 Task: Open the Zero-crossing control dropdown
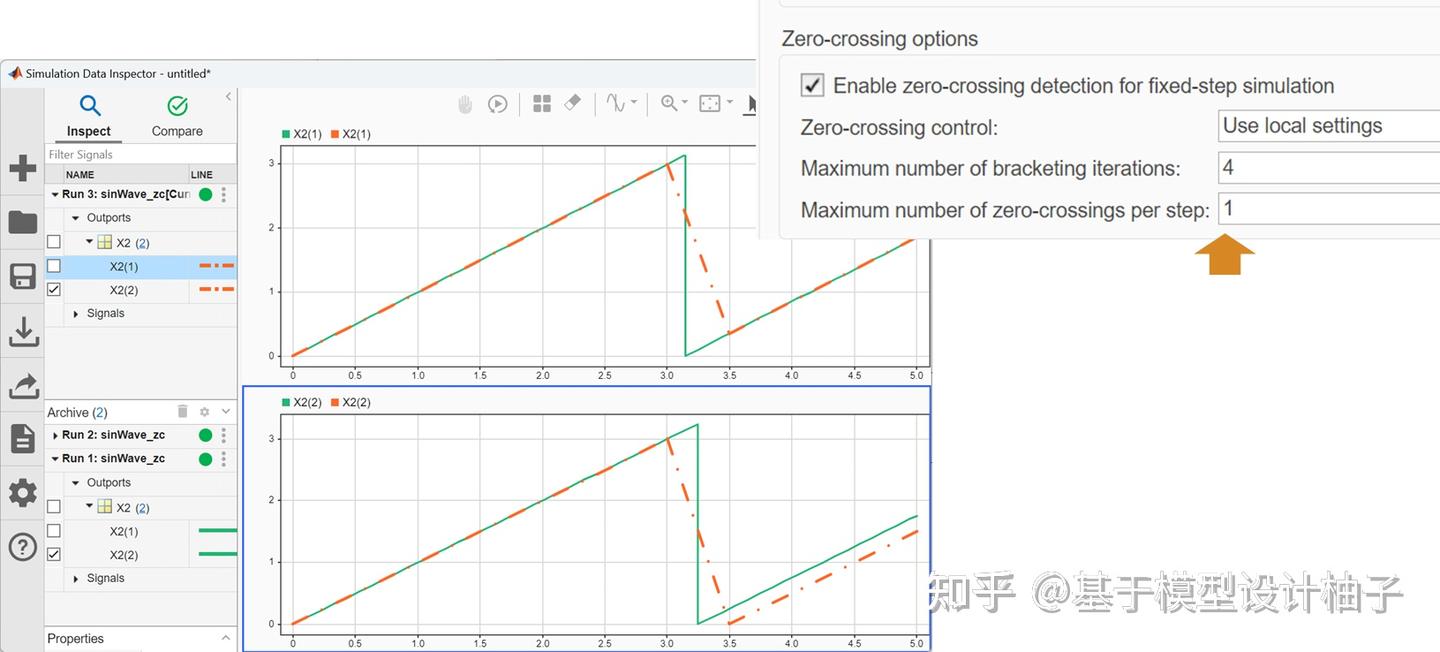pyautogui.click(x=1329, y=126)
